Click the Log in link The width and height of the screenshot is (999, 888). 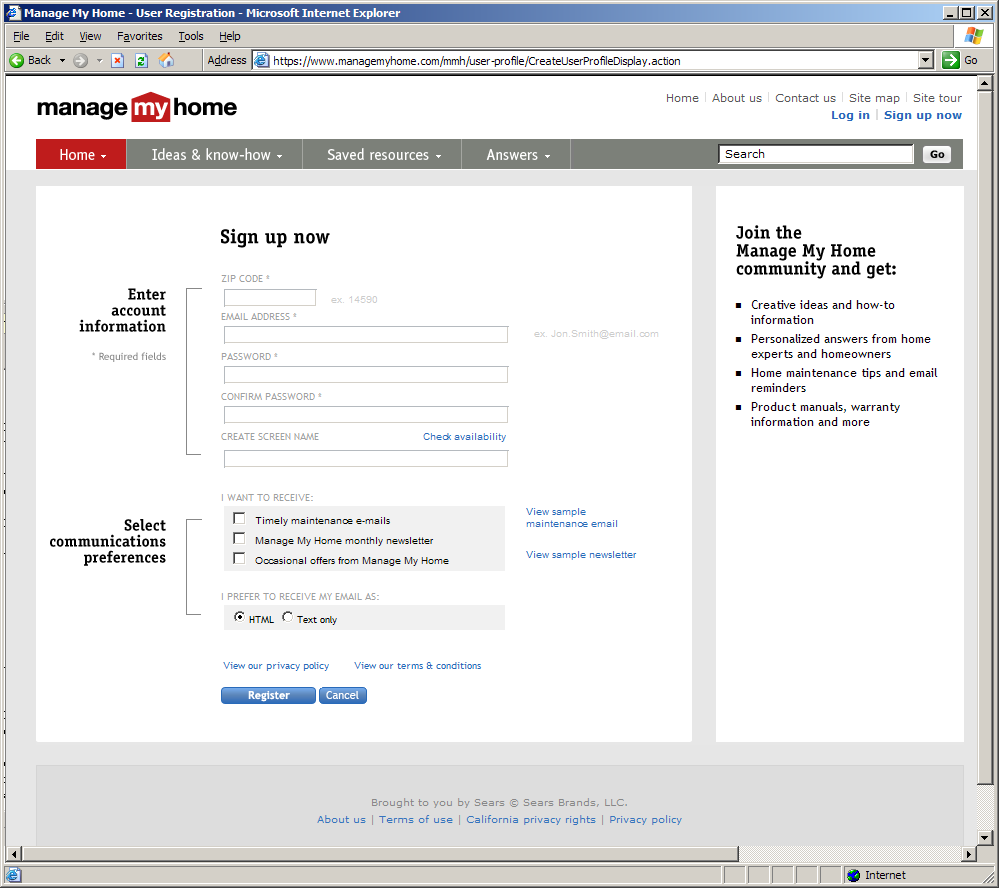click(850, 115)
